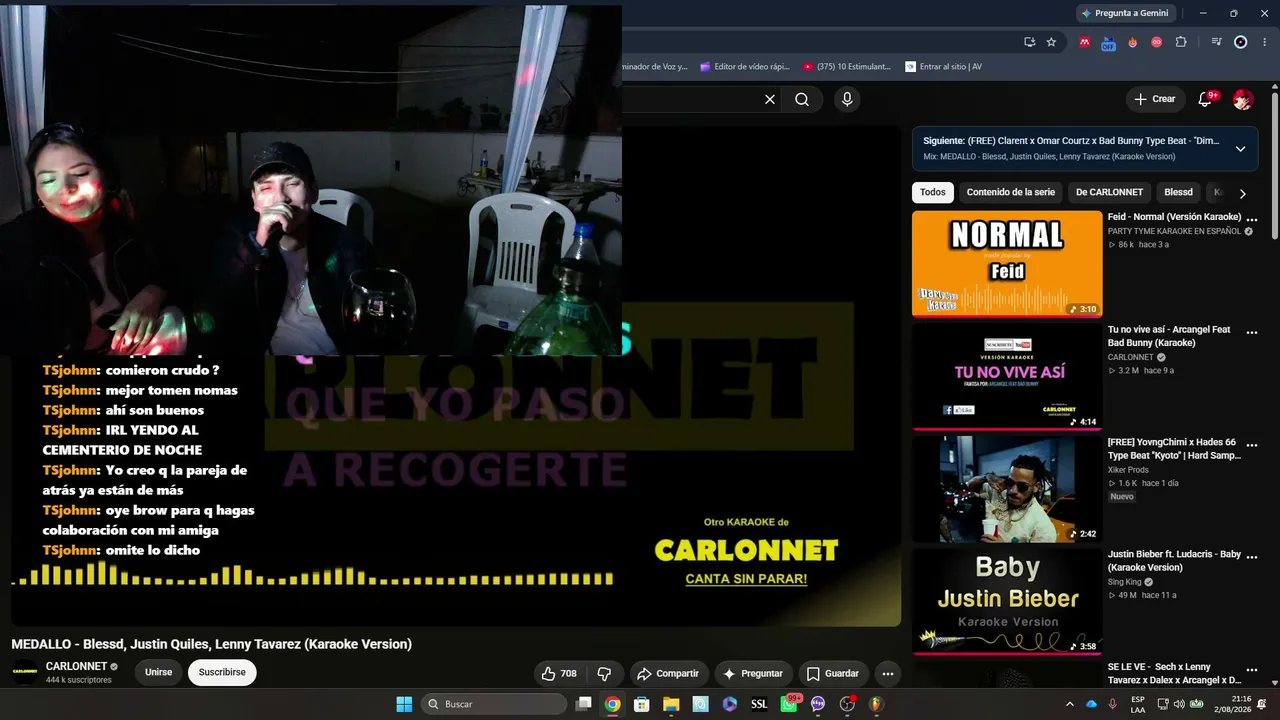Like the video with thumbs up
Screen dimensions: 1280x720
coord(558,674)
